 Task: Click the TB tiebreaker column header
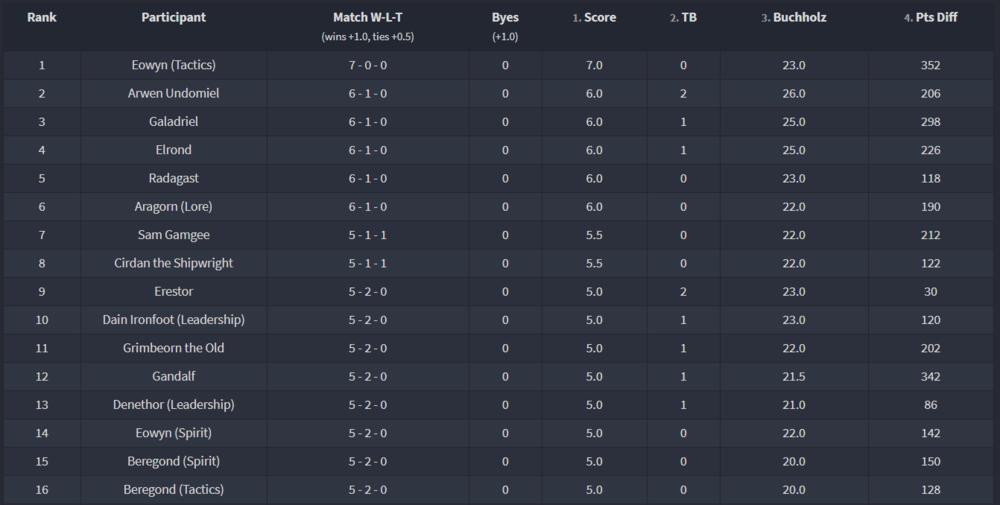[689, 18]
